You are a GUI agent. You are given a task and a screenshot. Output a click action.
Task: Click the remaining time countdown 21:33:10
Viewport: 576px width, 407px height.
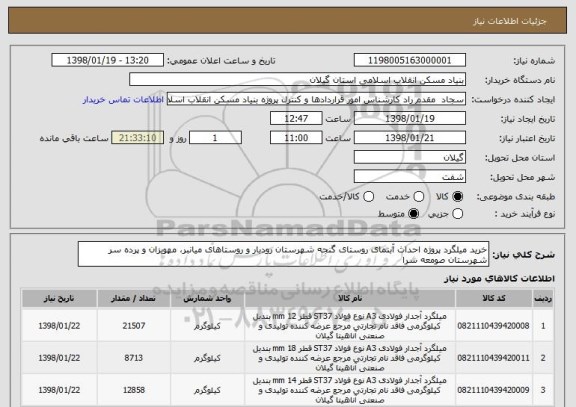point(138,138)
